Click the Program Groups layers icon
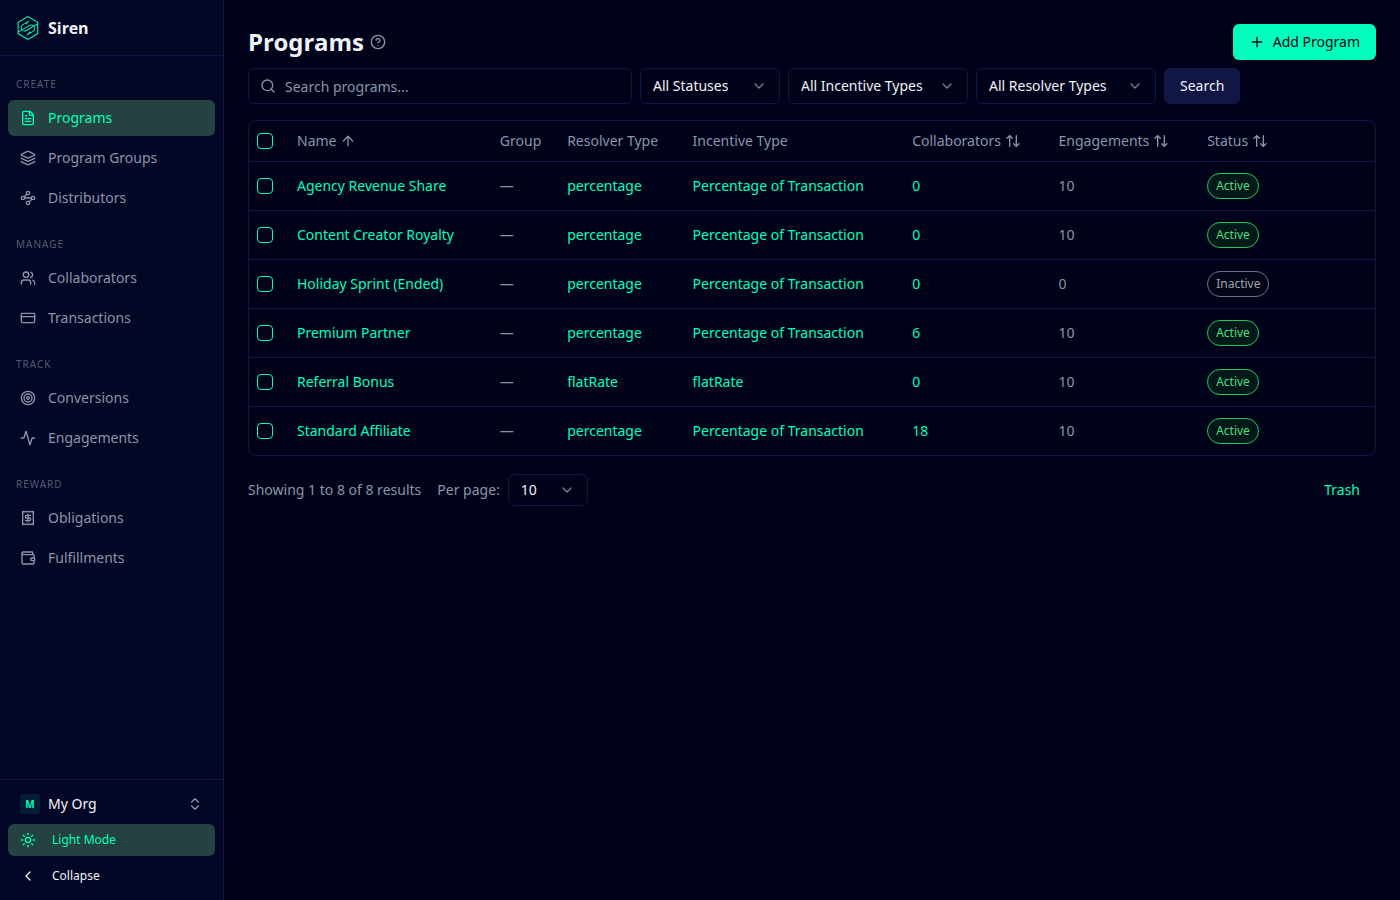The height and width of the screenshot is (900, 1400). [28, 158]
